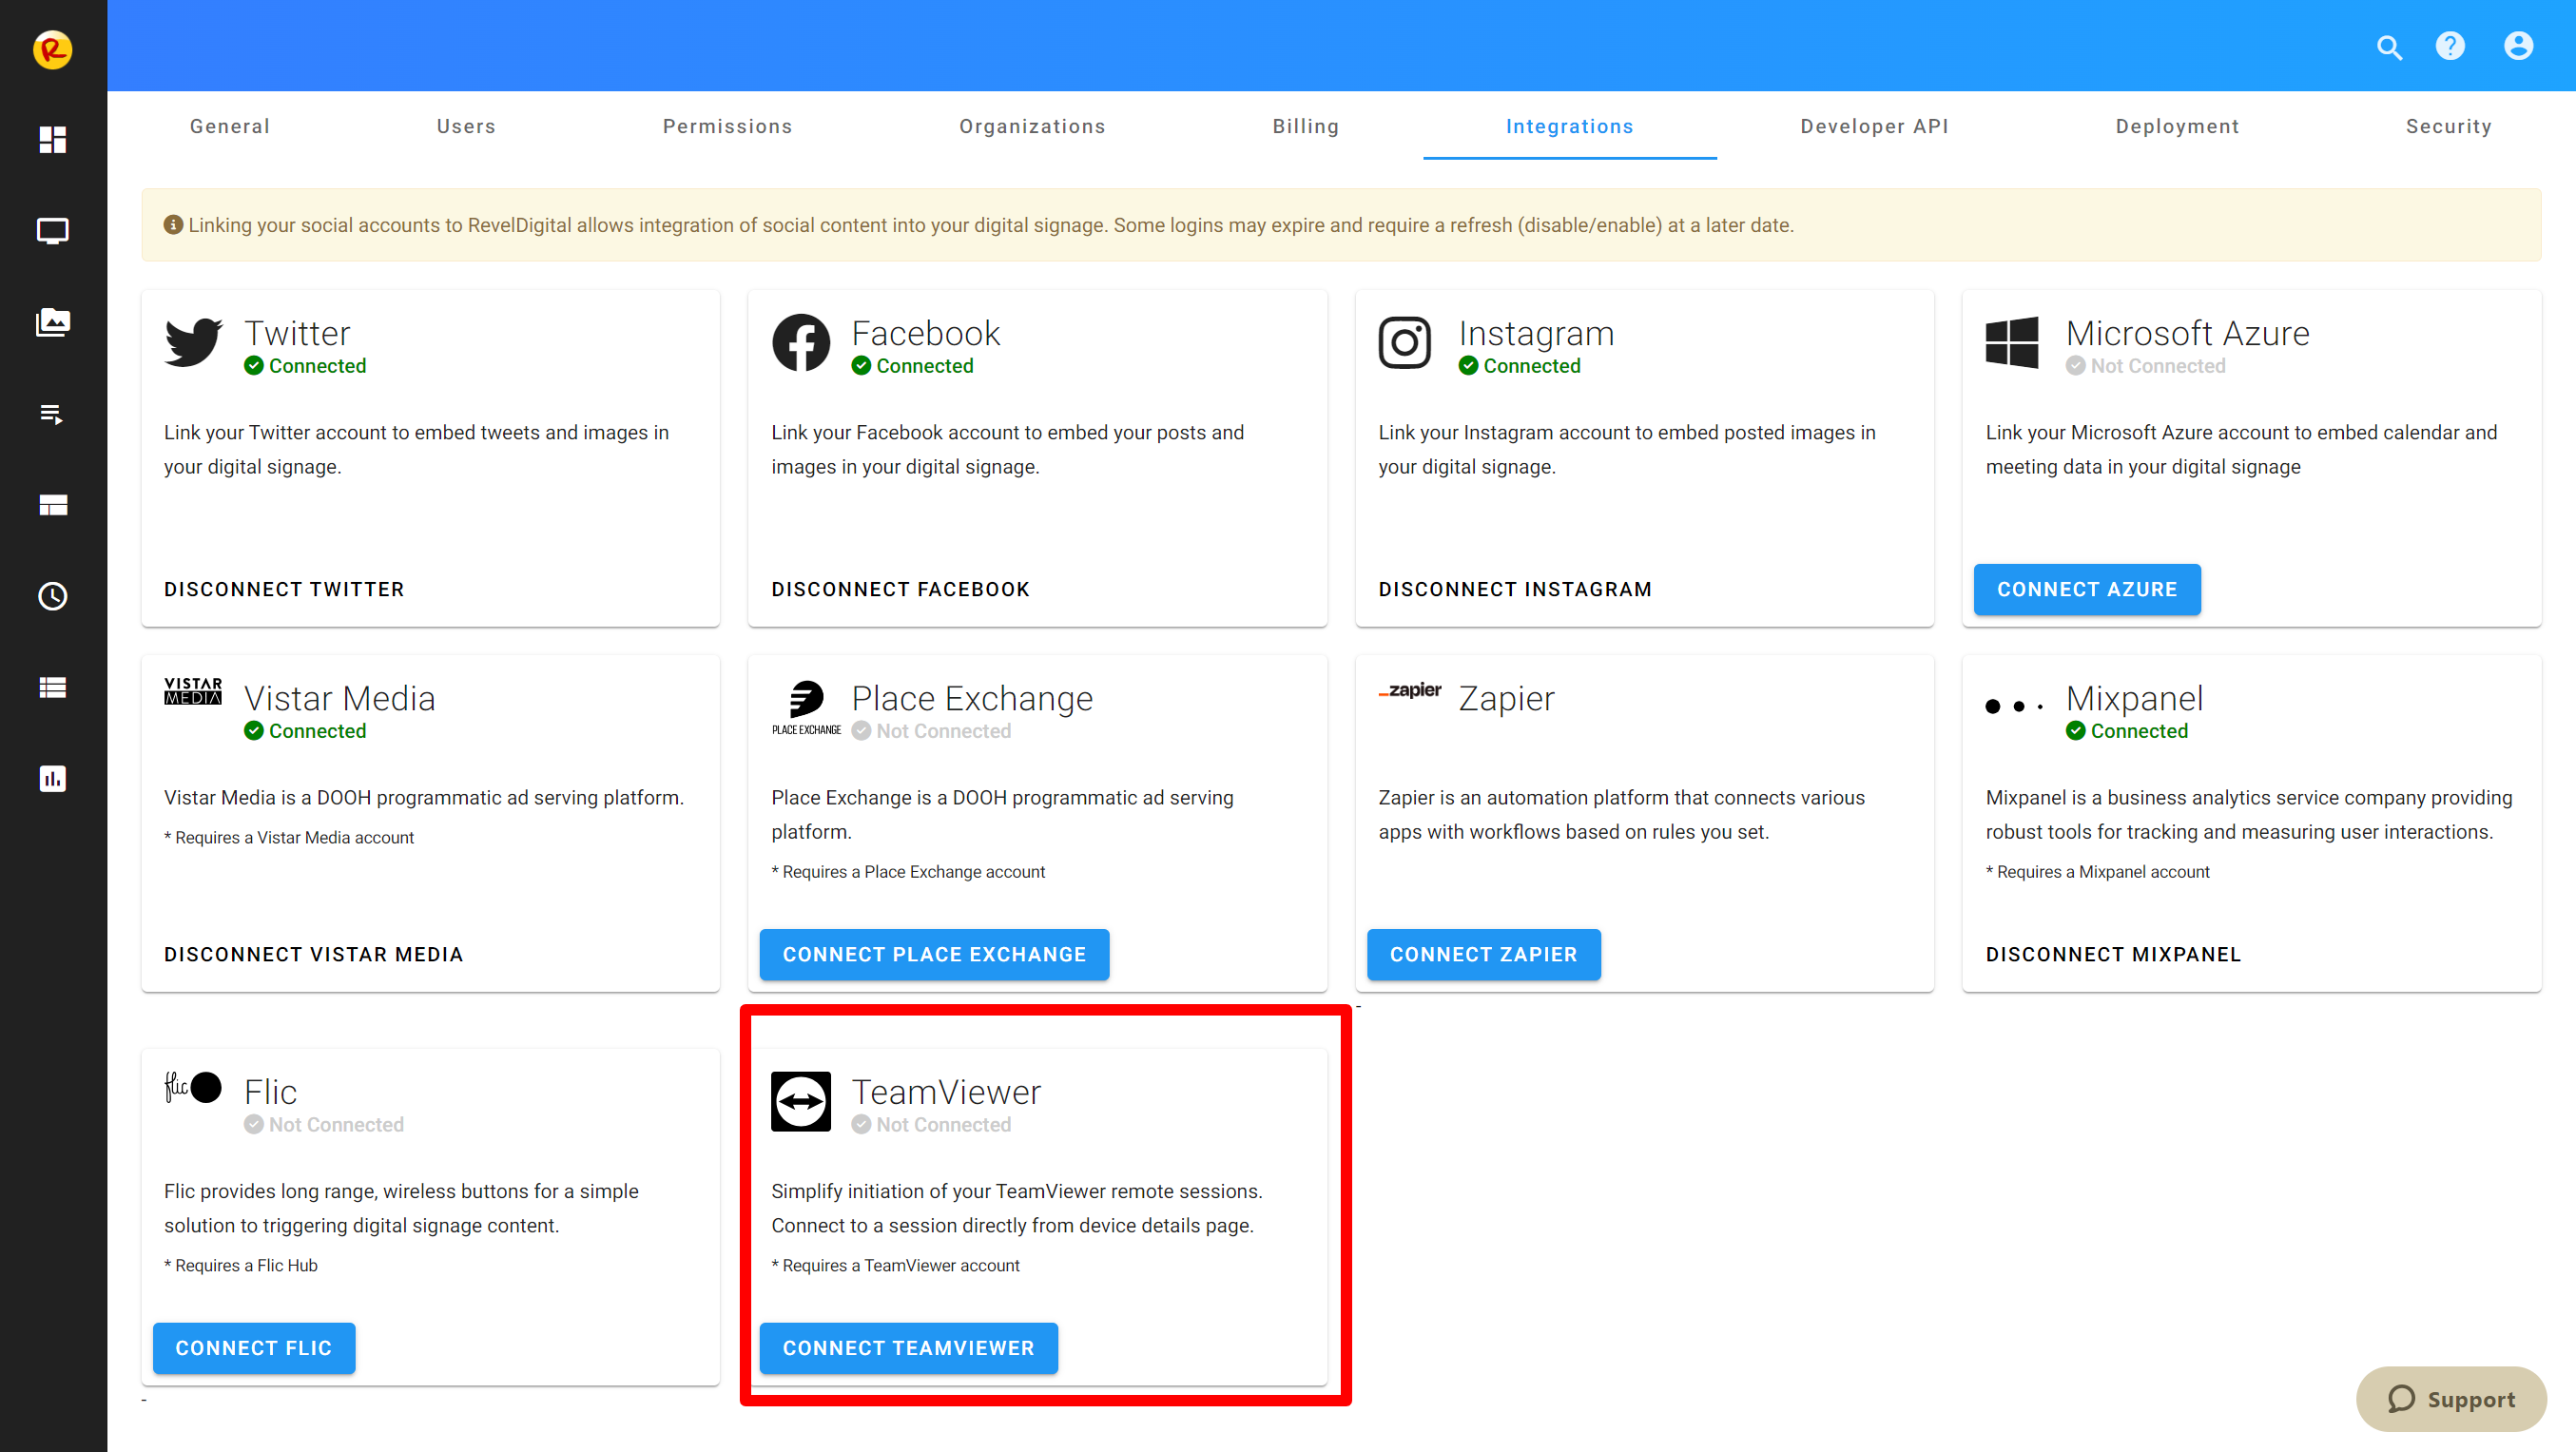
Task: Switch to the Security tab
Action: [2448, 126]
